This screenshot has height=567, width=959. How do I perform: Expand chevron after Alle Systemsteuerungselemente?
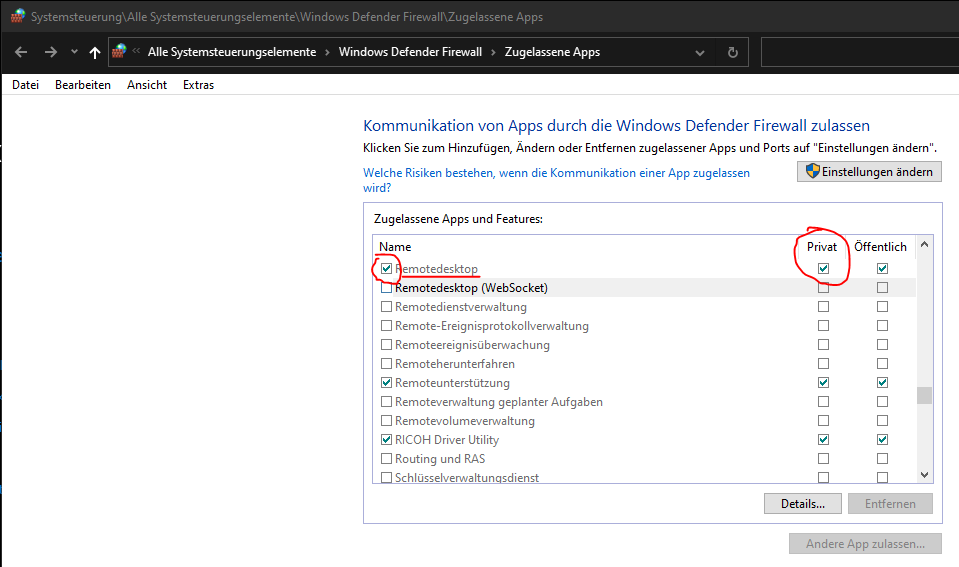coord(327,53)
